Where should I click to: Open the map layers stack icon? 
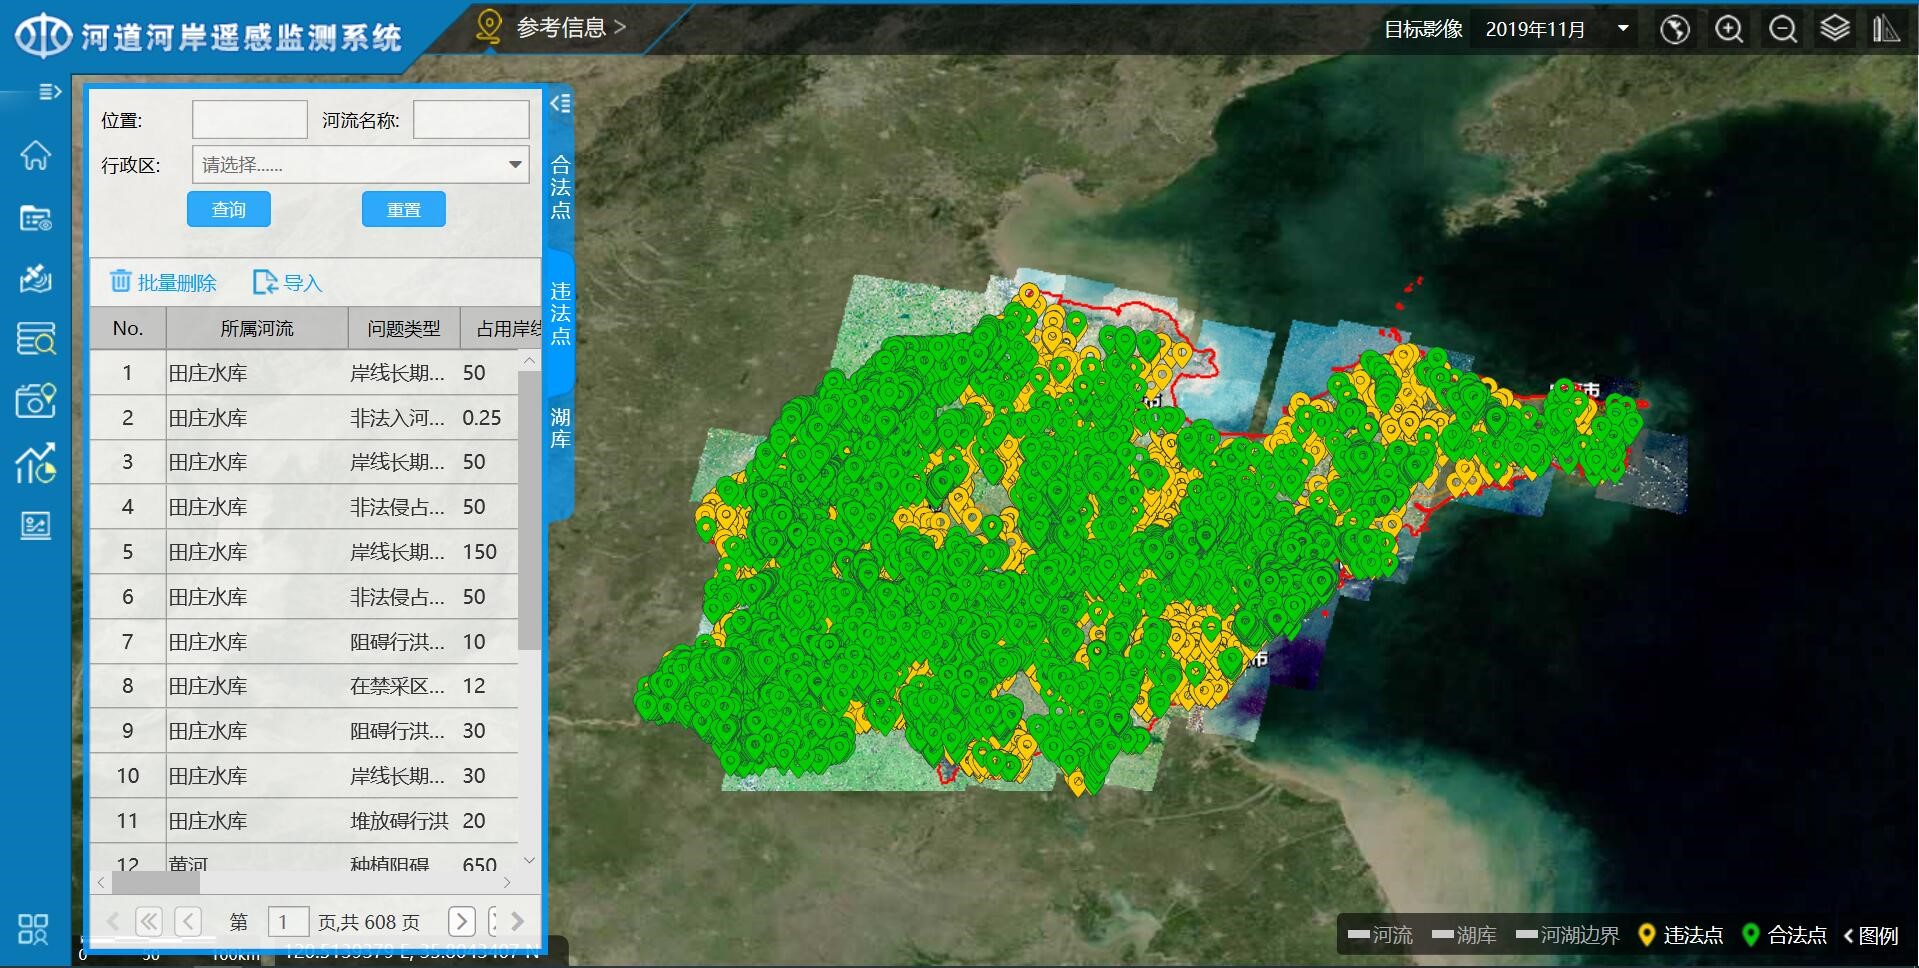pos(1834,29)
